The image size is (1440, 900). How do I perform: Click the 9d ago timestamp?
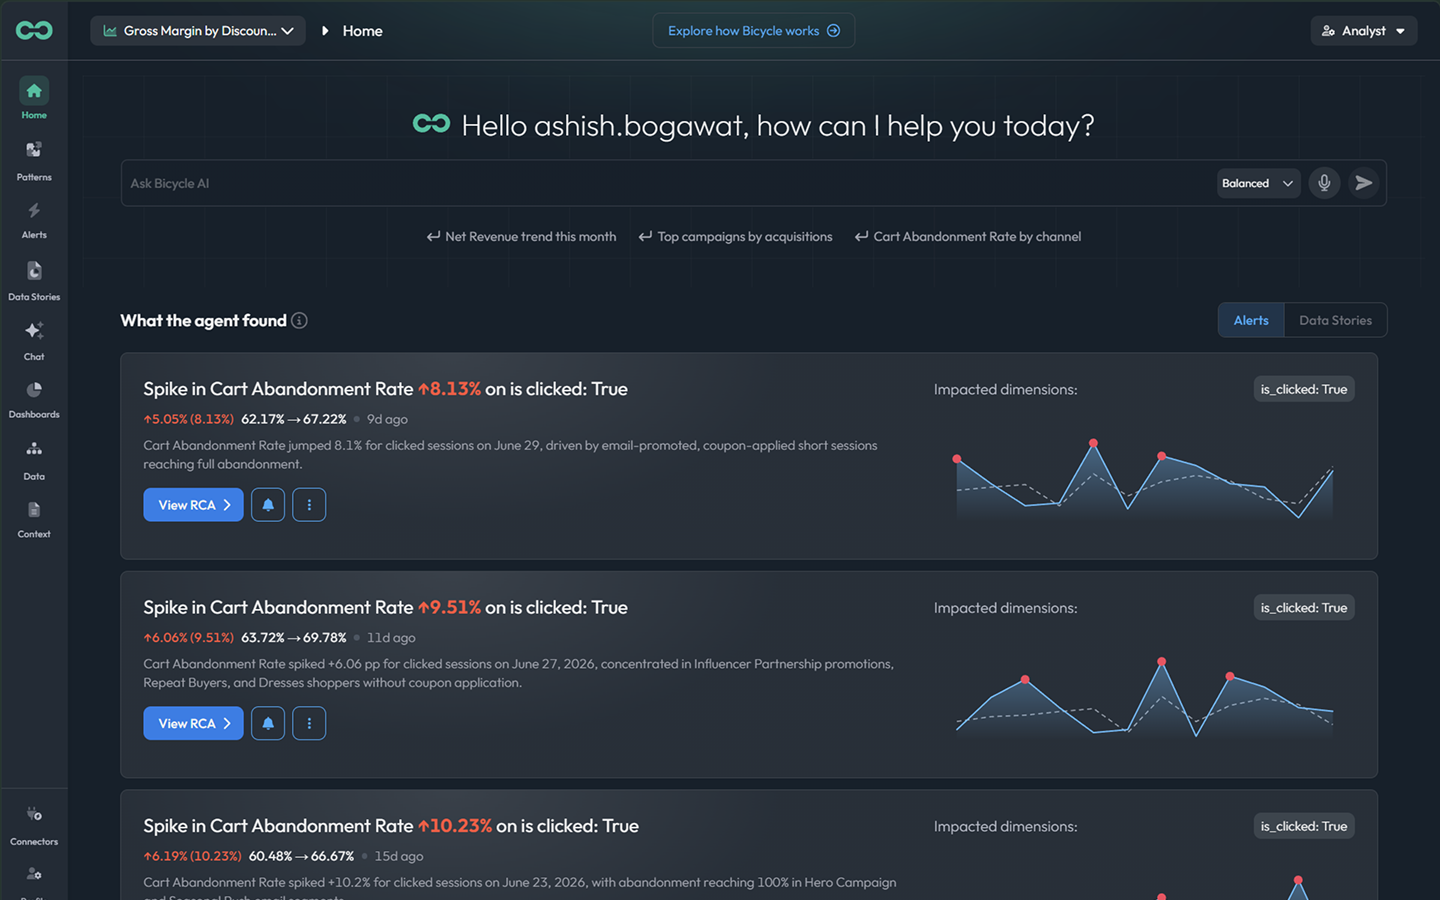387,419
